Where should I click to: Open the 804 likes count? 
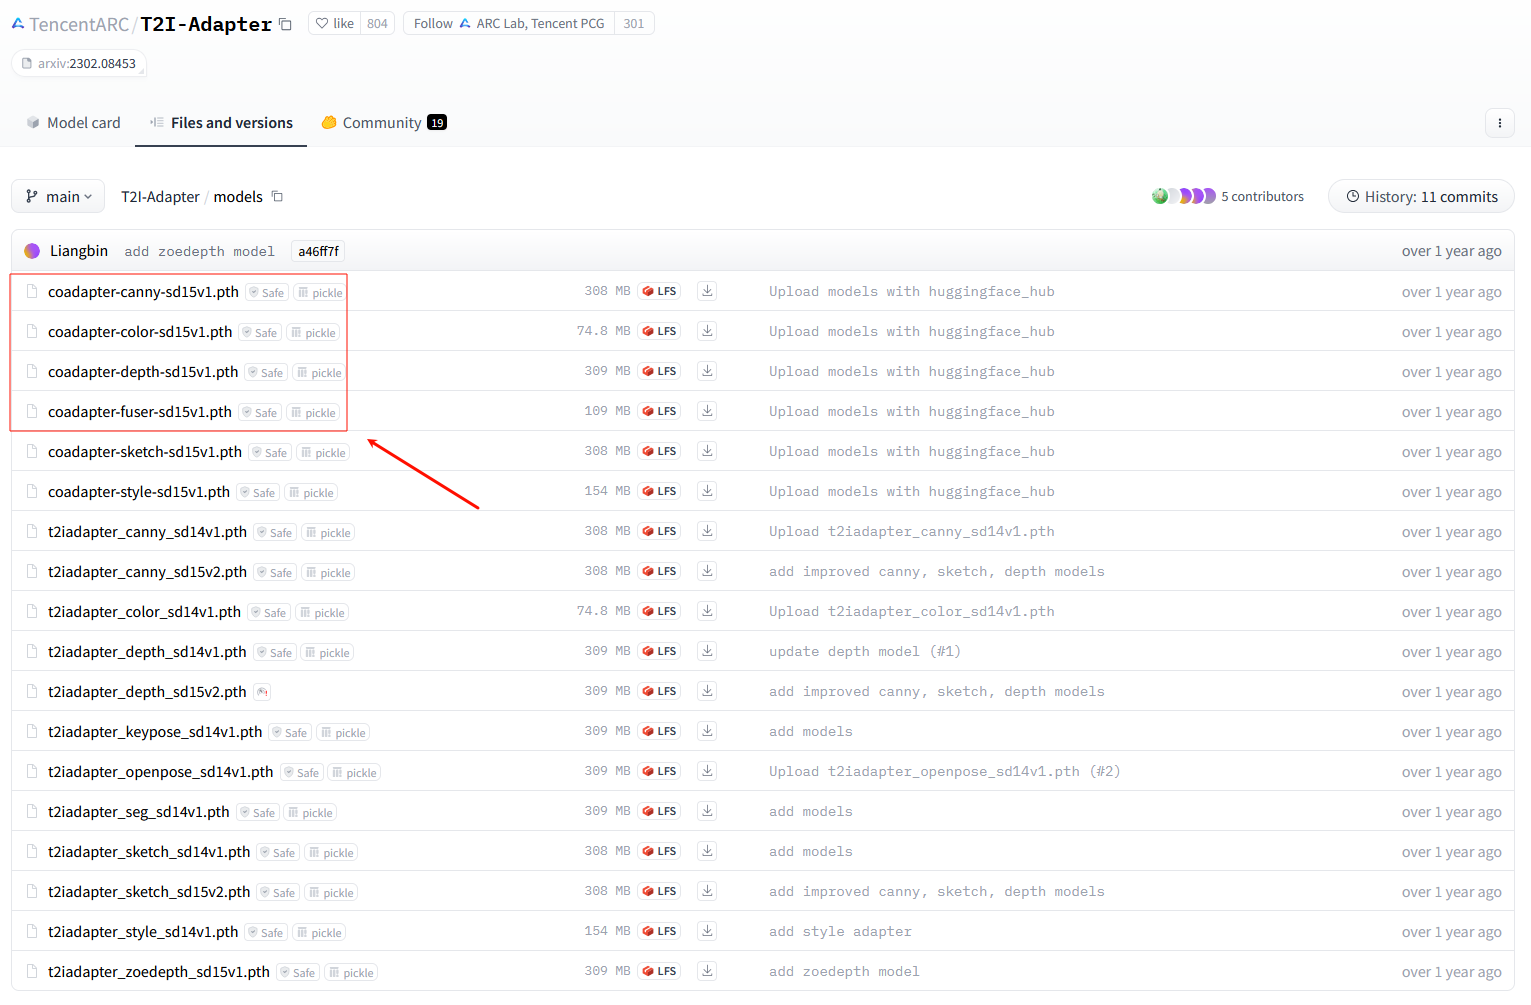click(377, 23)
